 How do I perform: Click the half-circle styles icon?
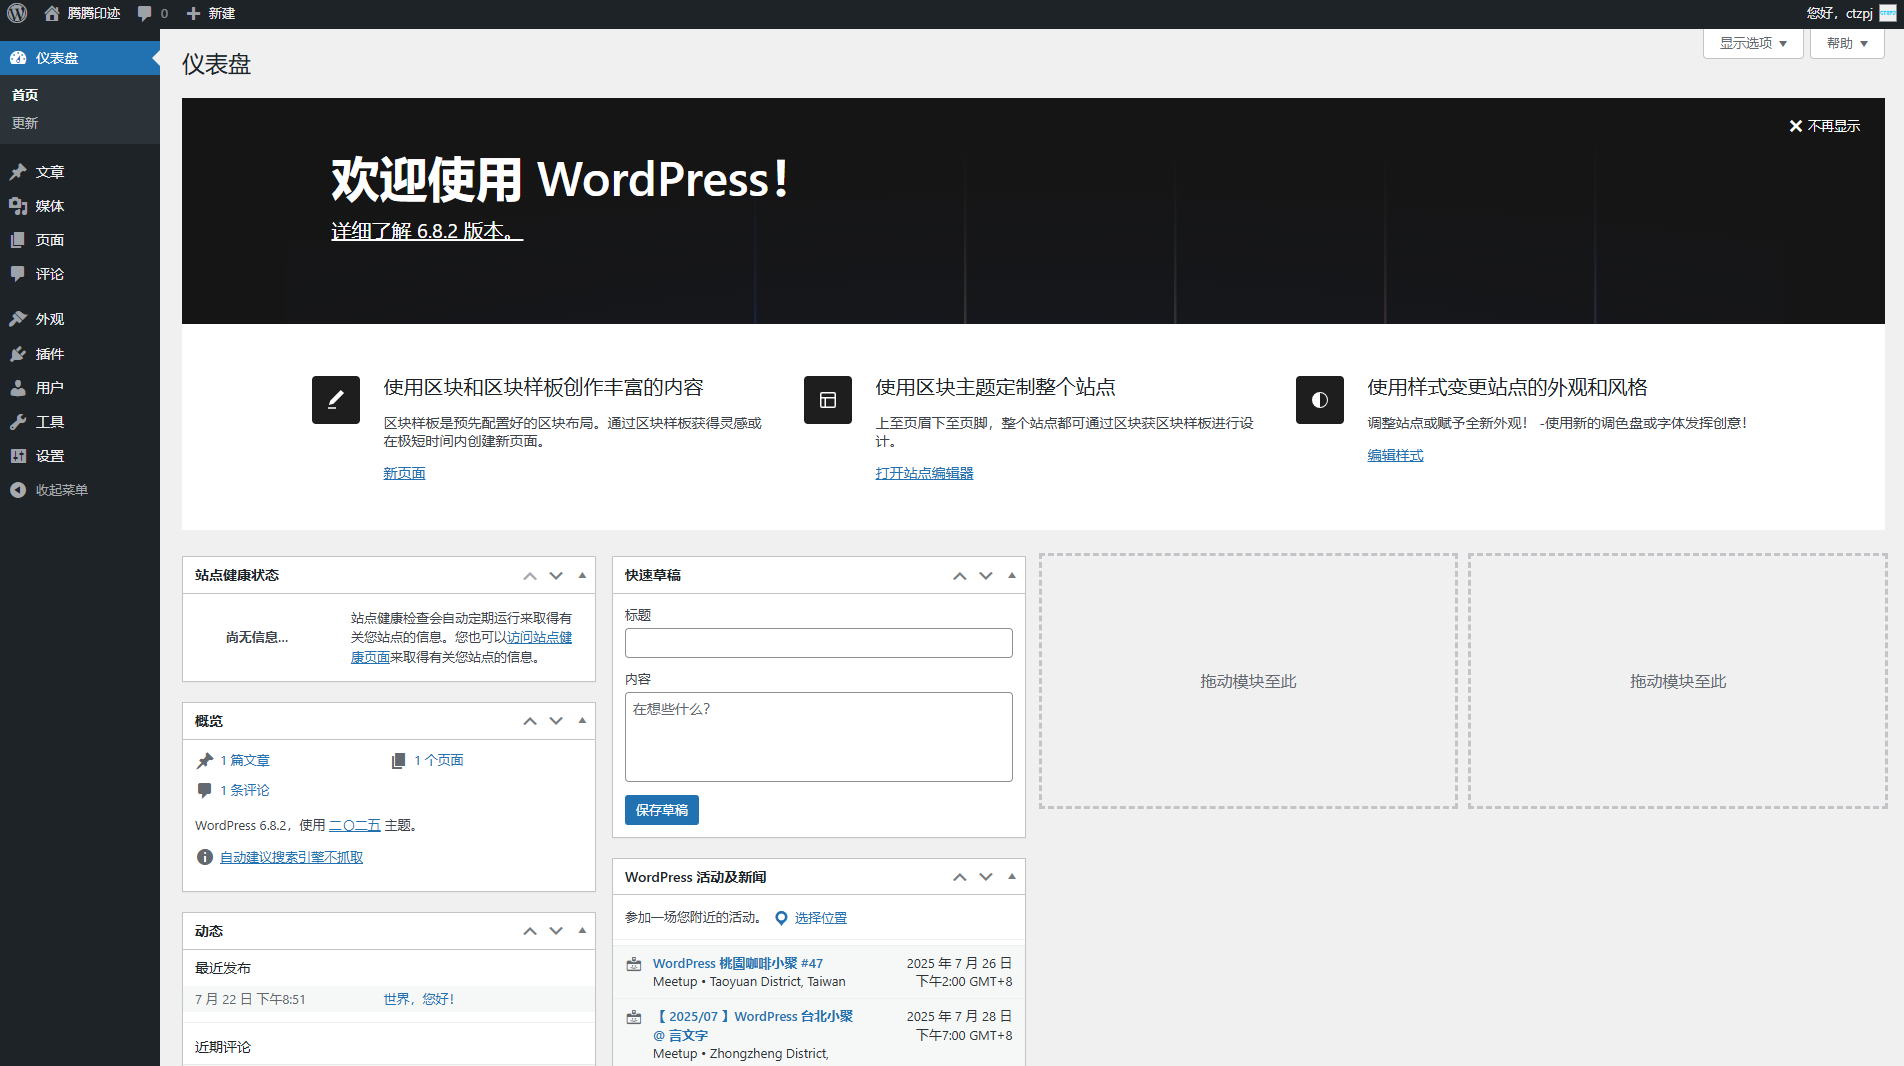click(x=1319, y=400)
